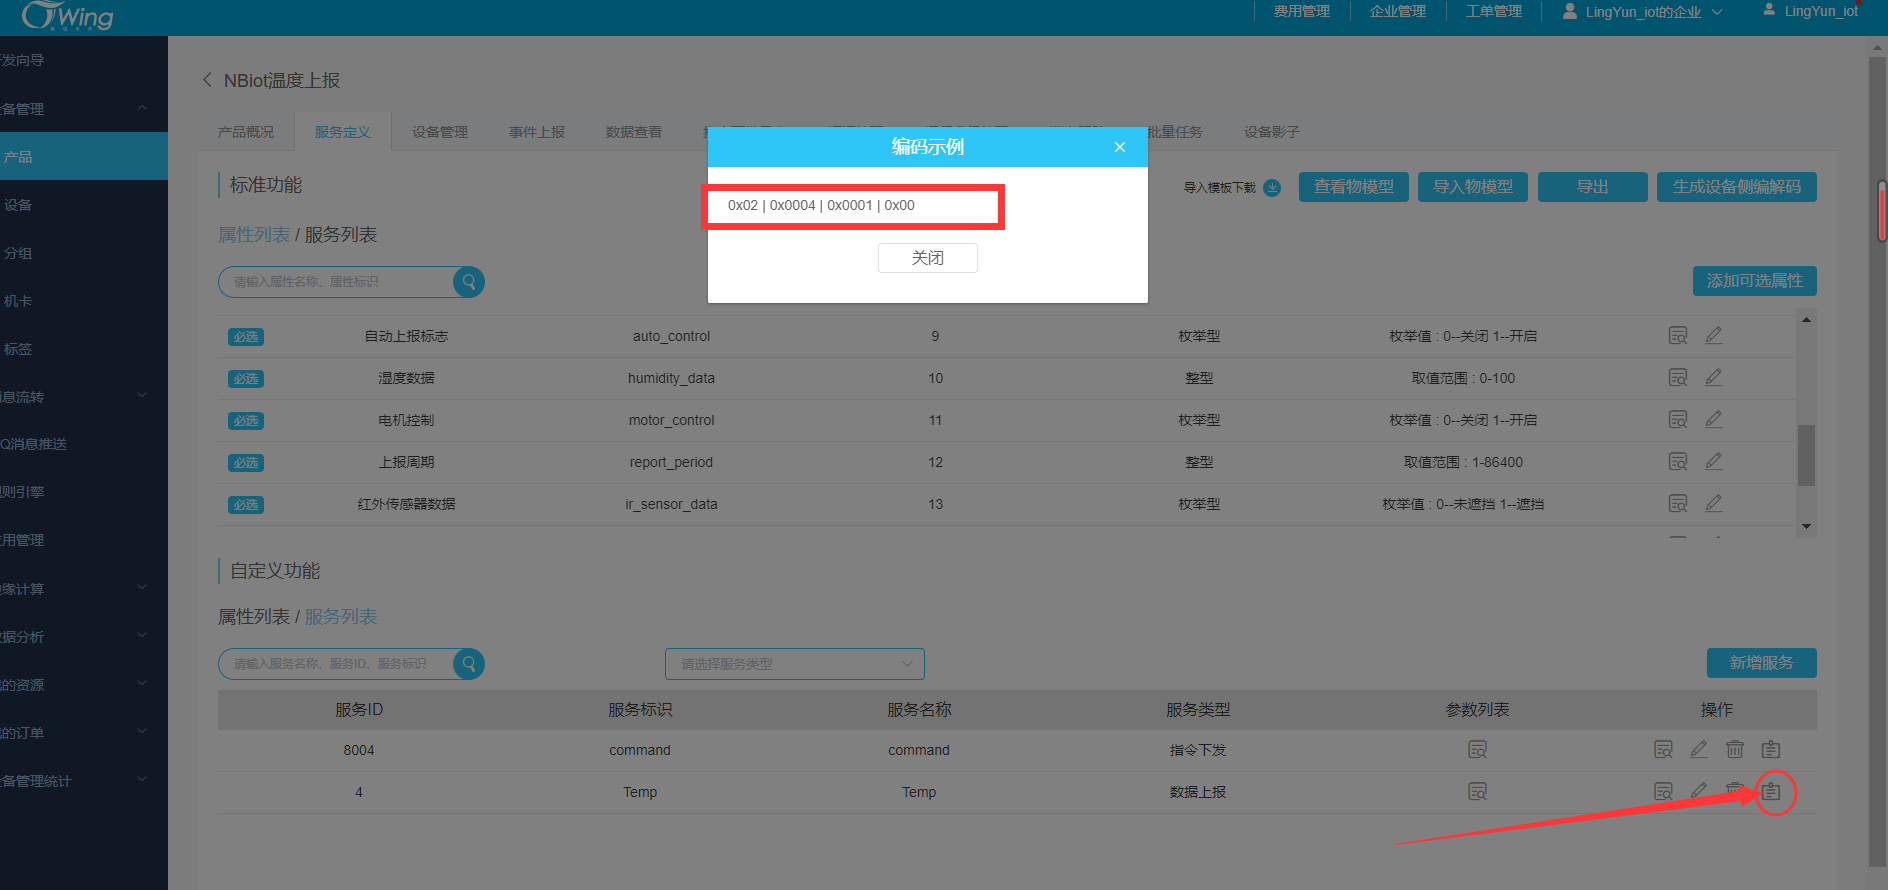Click the property table's scroll-up arrow

coord(1806,320)
